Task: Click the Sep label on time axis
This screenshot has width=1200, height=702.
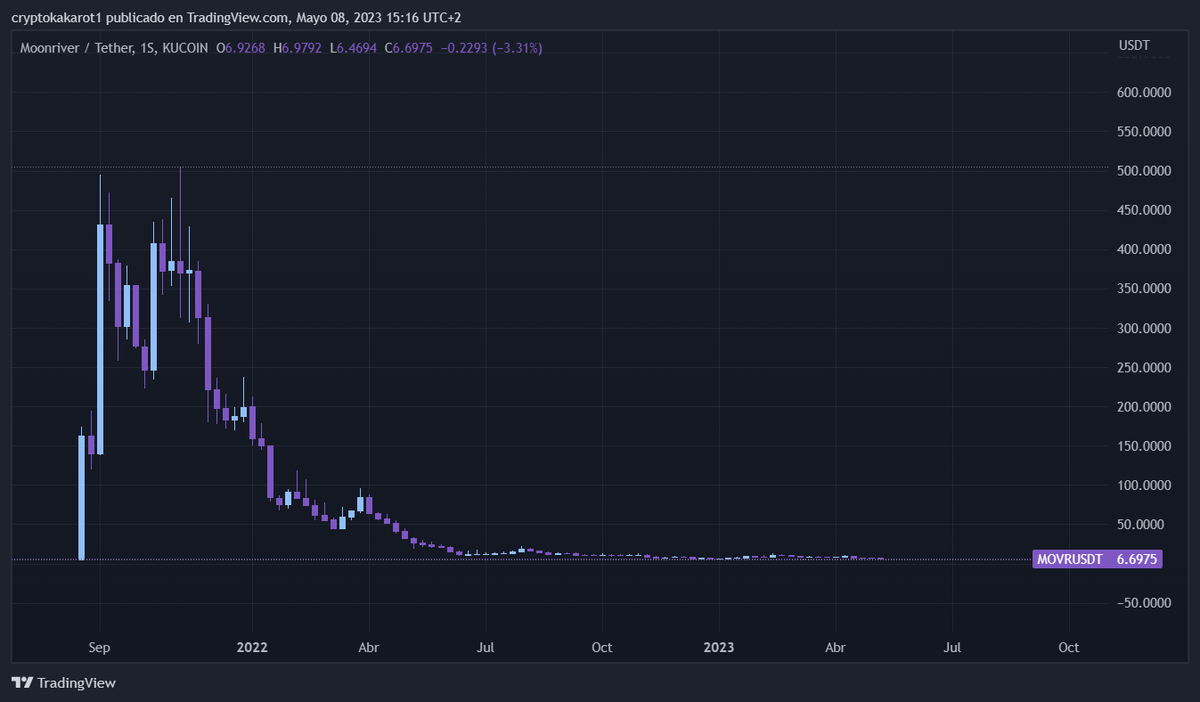Action: pyautogui.click(x=98, y=647)
